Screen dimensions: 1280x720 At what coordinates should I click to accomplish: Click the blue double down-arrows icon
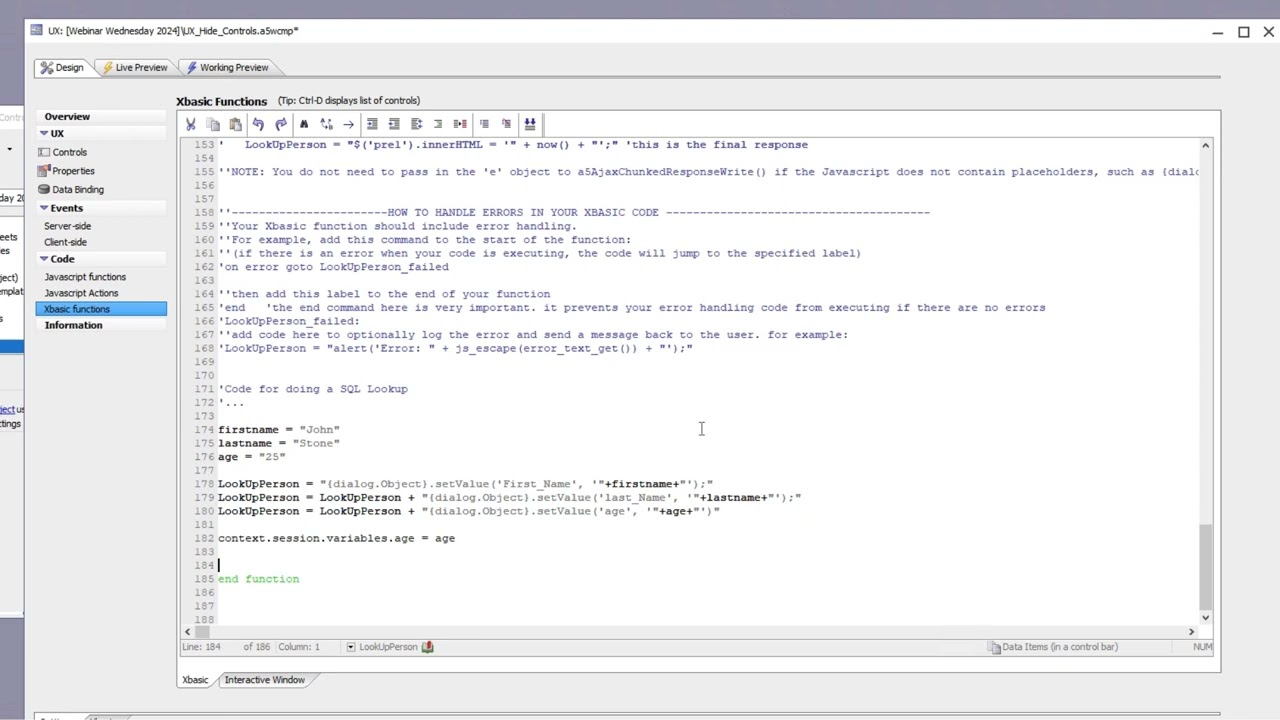pos(530,124)
